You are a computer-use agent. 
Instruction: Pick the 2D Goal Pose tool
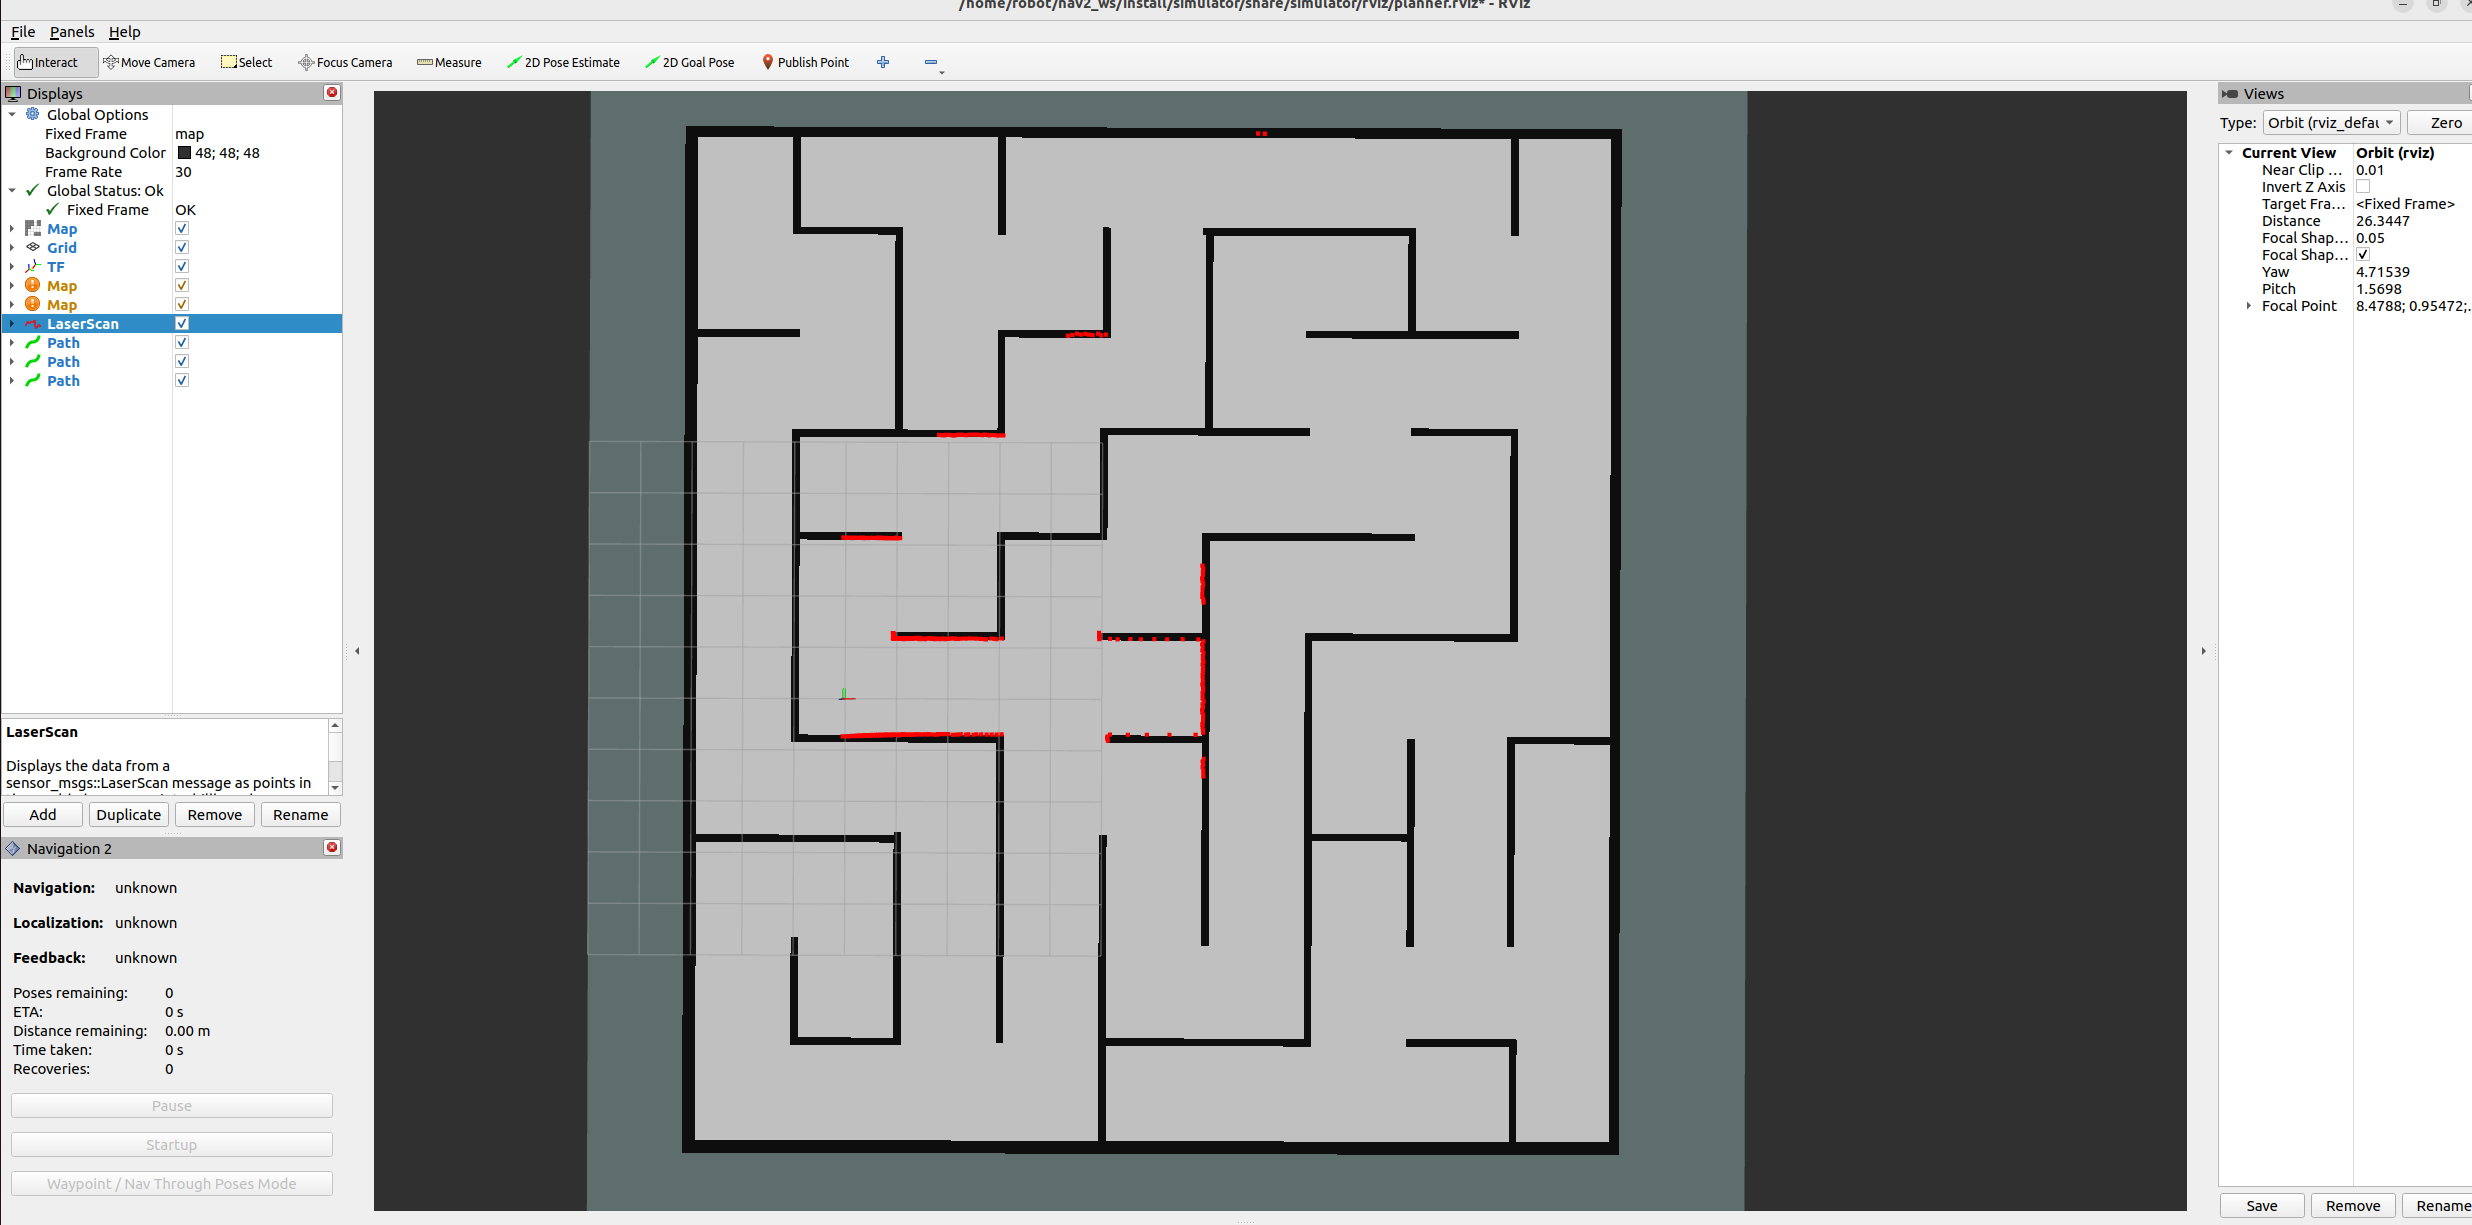point(689,61)
